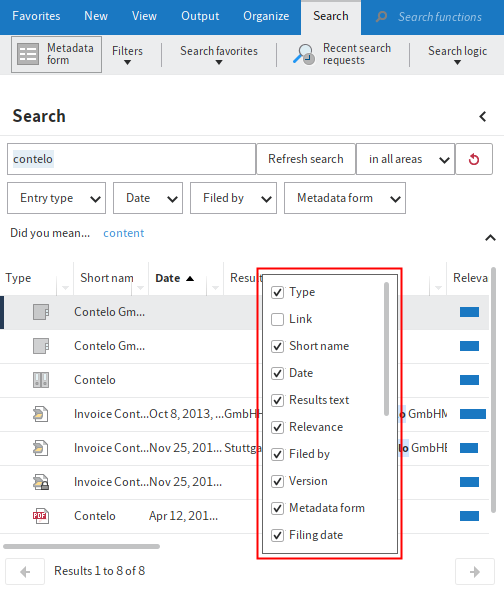Click the horizontal scrollbar under results
504x591 pixels.
[x=81, y=546]
